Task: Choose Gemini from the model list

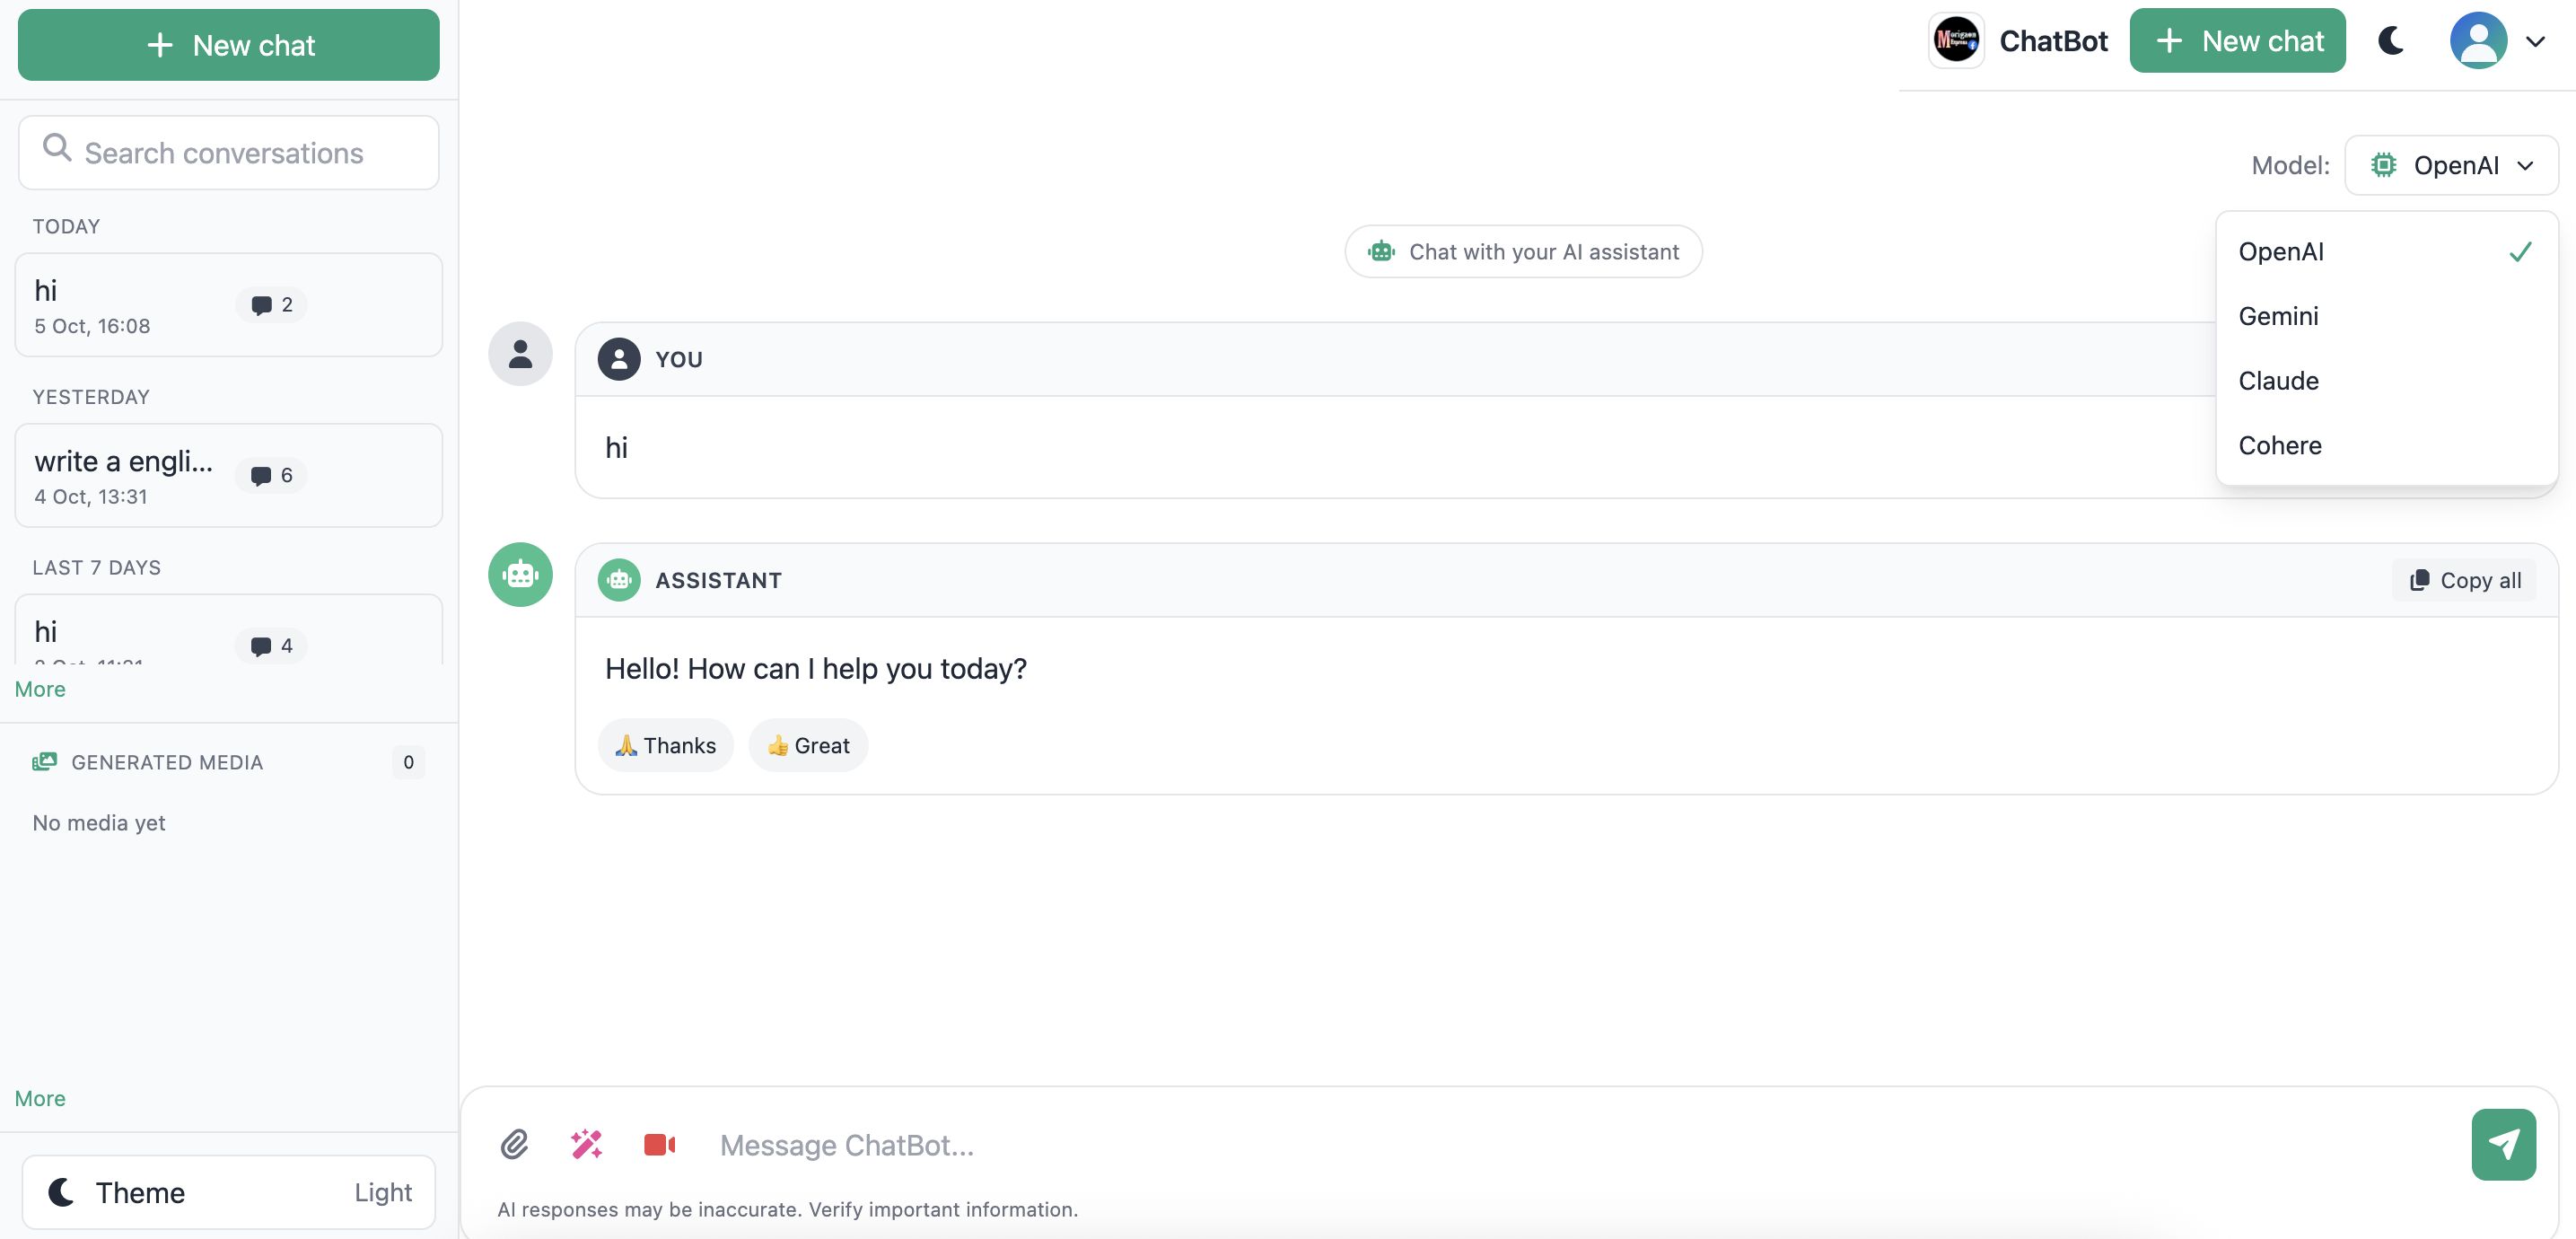Action: pyautogui.click(x=2279, y=316)
